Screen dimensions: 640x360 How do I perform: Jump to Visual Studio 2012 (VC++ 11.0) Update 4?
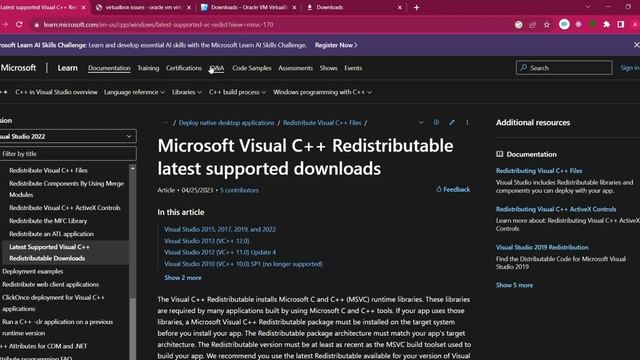pyautogui.click(x=220, y=253)
